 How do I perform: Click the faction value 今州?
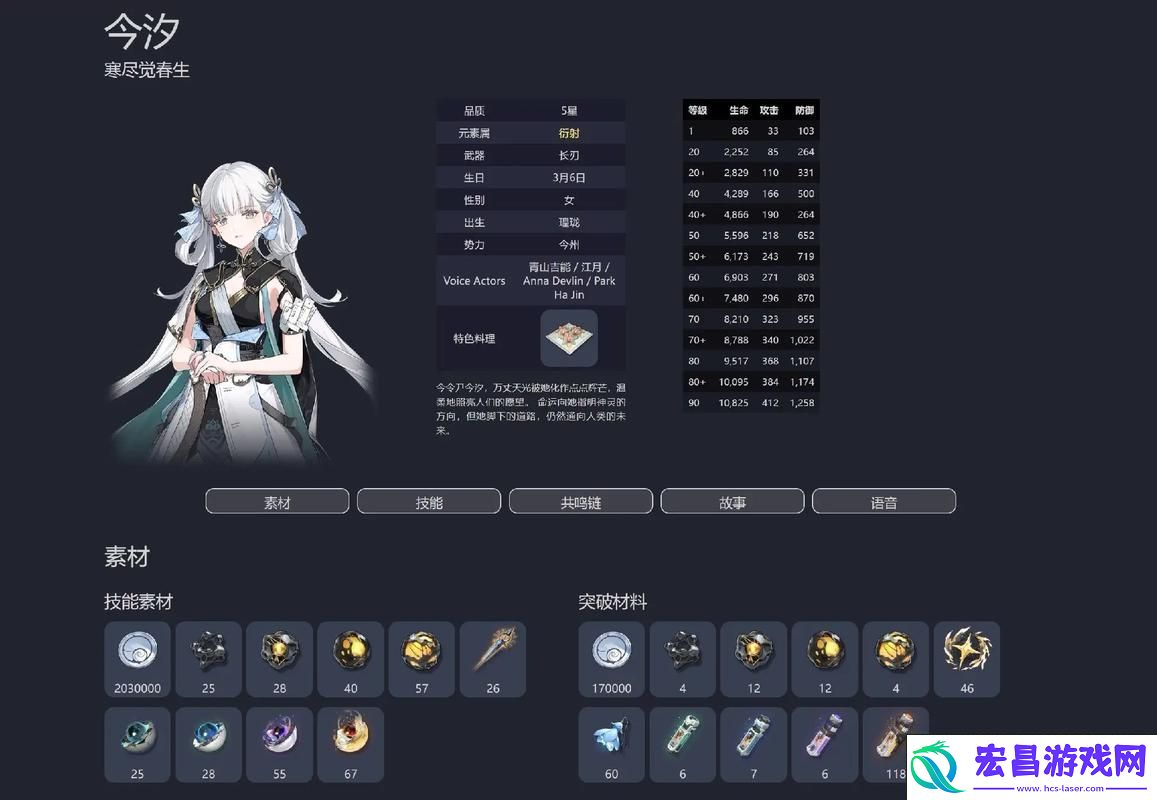coord(569,244)
